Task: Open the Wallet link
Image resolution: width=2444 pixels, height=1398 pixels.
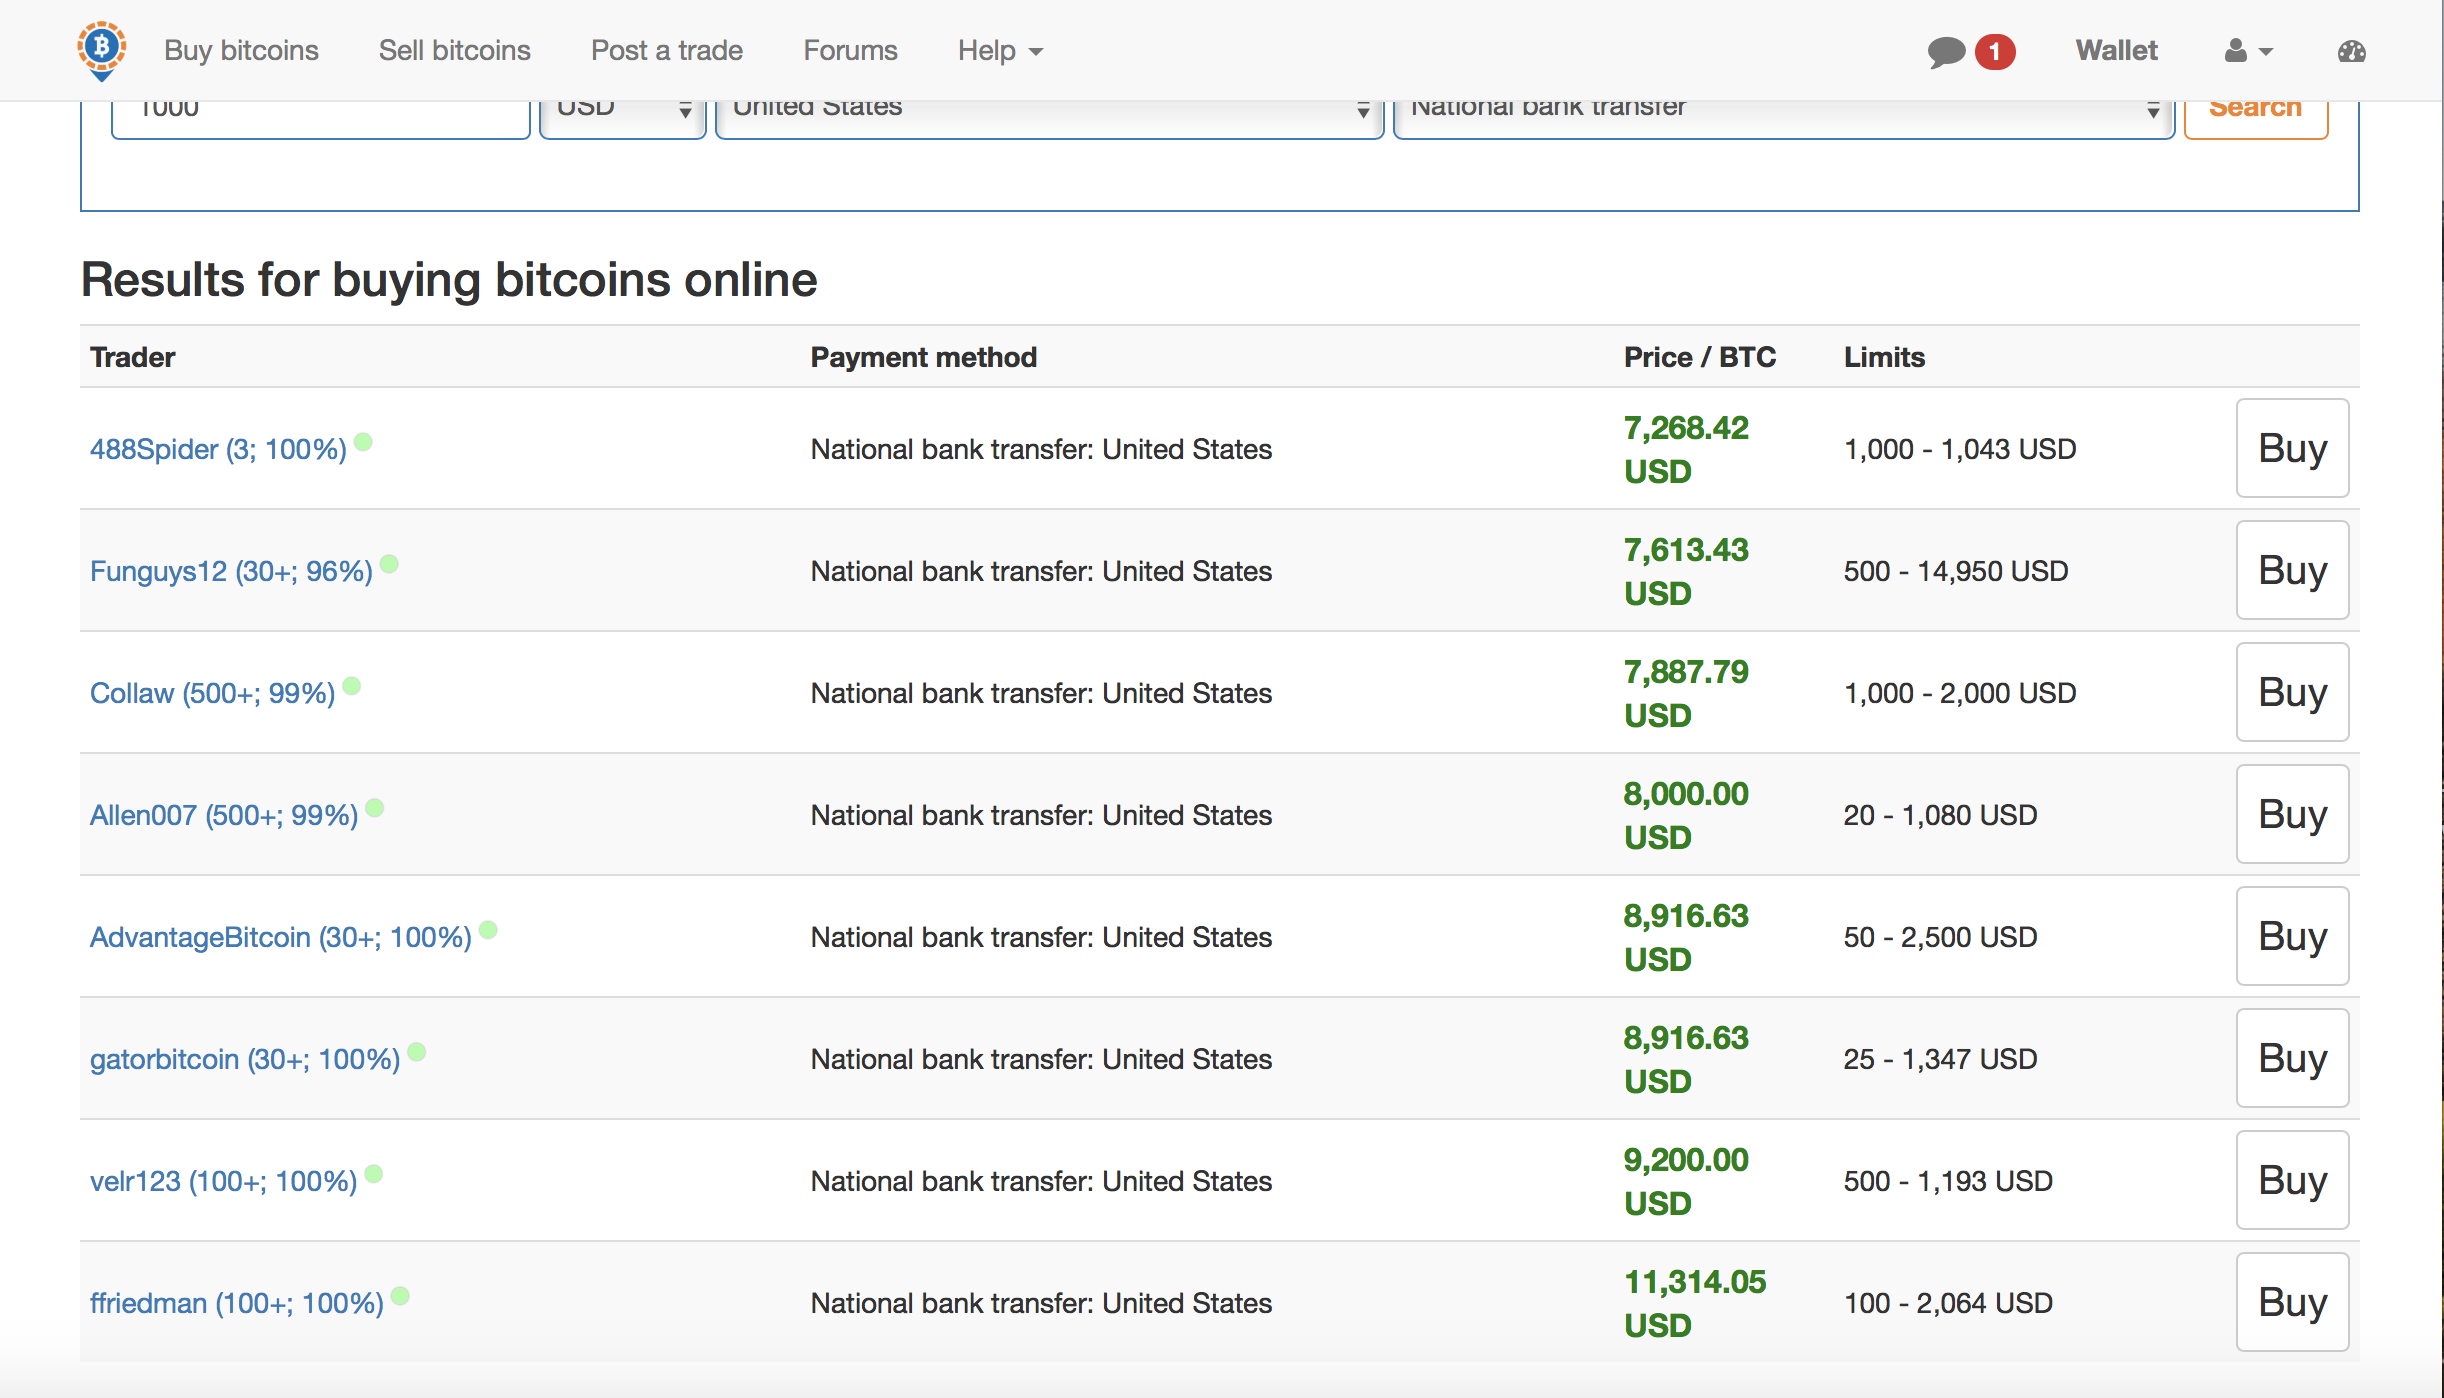Action: tap(2116, 51)
